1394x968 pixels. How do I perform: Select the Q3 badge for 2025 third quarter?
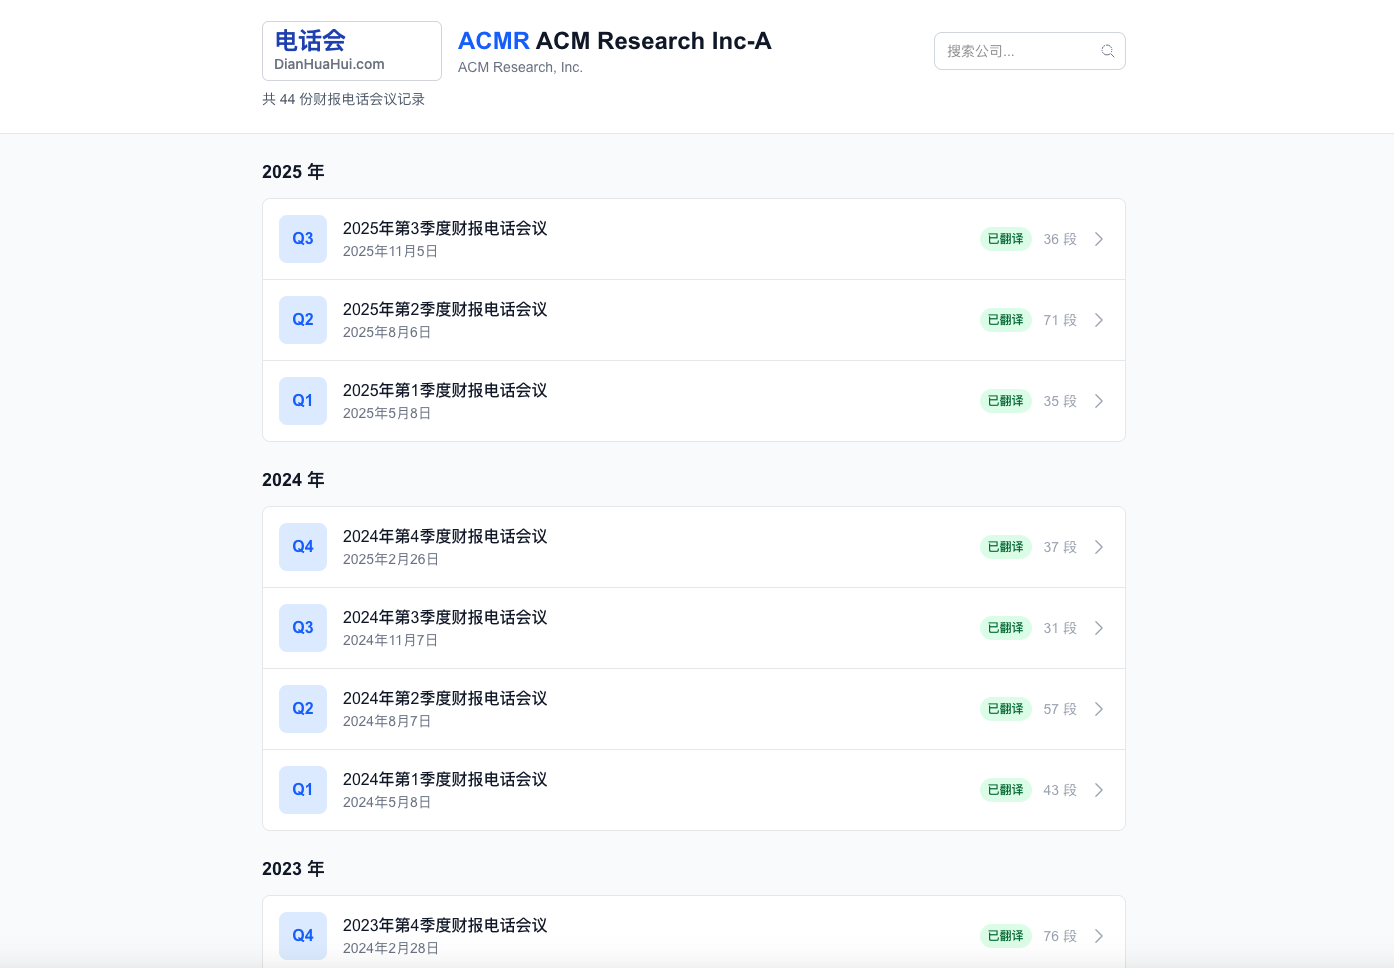click(x=302, y=238)
